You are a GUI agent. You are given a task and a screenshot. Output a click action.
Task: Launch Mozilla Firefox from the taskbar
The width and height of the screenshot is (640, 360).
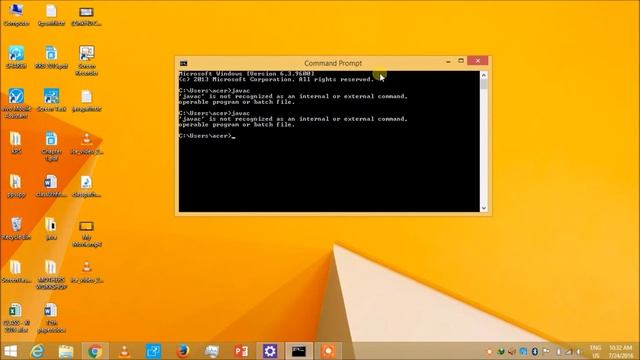click(x=182, y=351)
